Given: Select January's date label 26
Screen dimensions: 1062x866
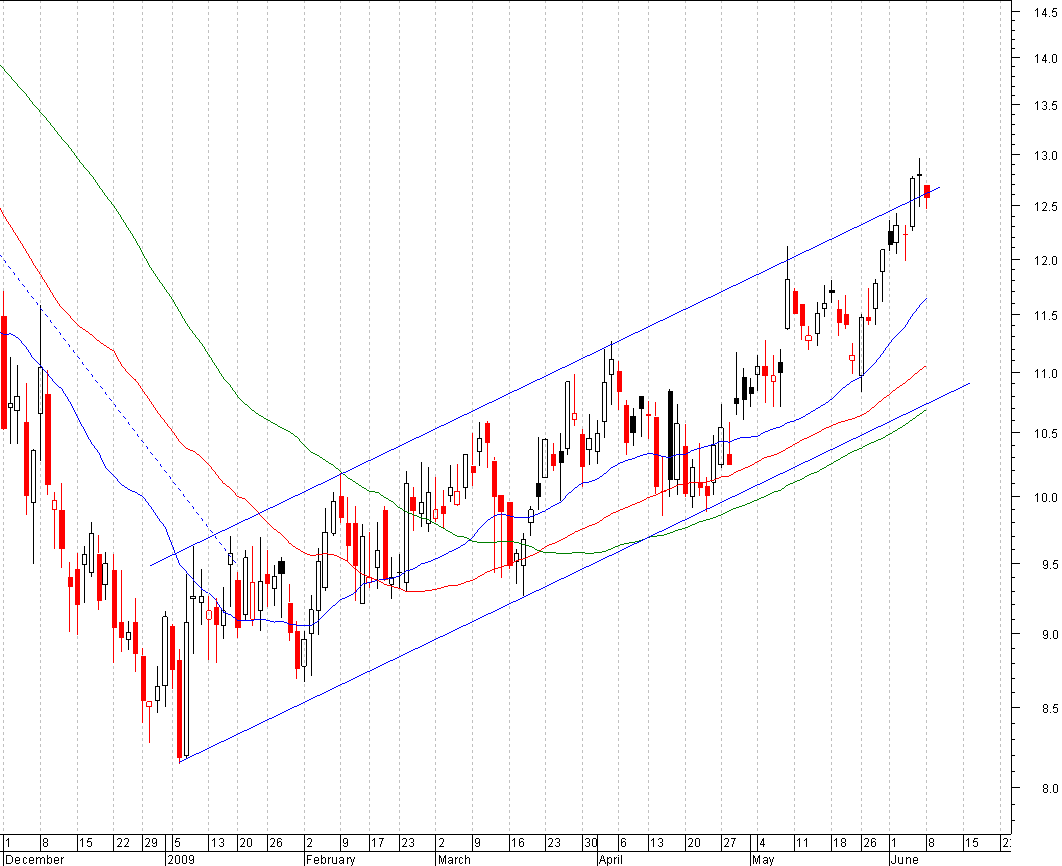Looking at the screenshot, I should [276, 843].
